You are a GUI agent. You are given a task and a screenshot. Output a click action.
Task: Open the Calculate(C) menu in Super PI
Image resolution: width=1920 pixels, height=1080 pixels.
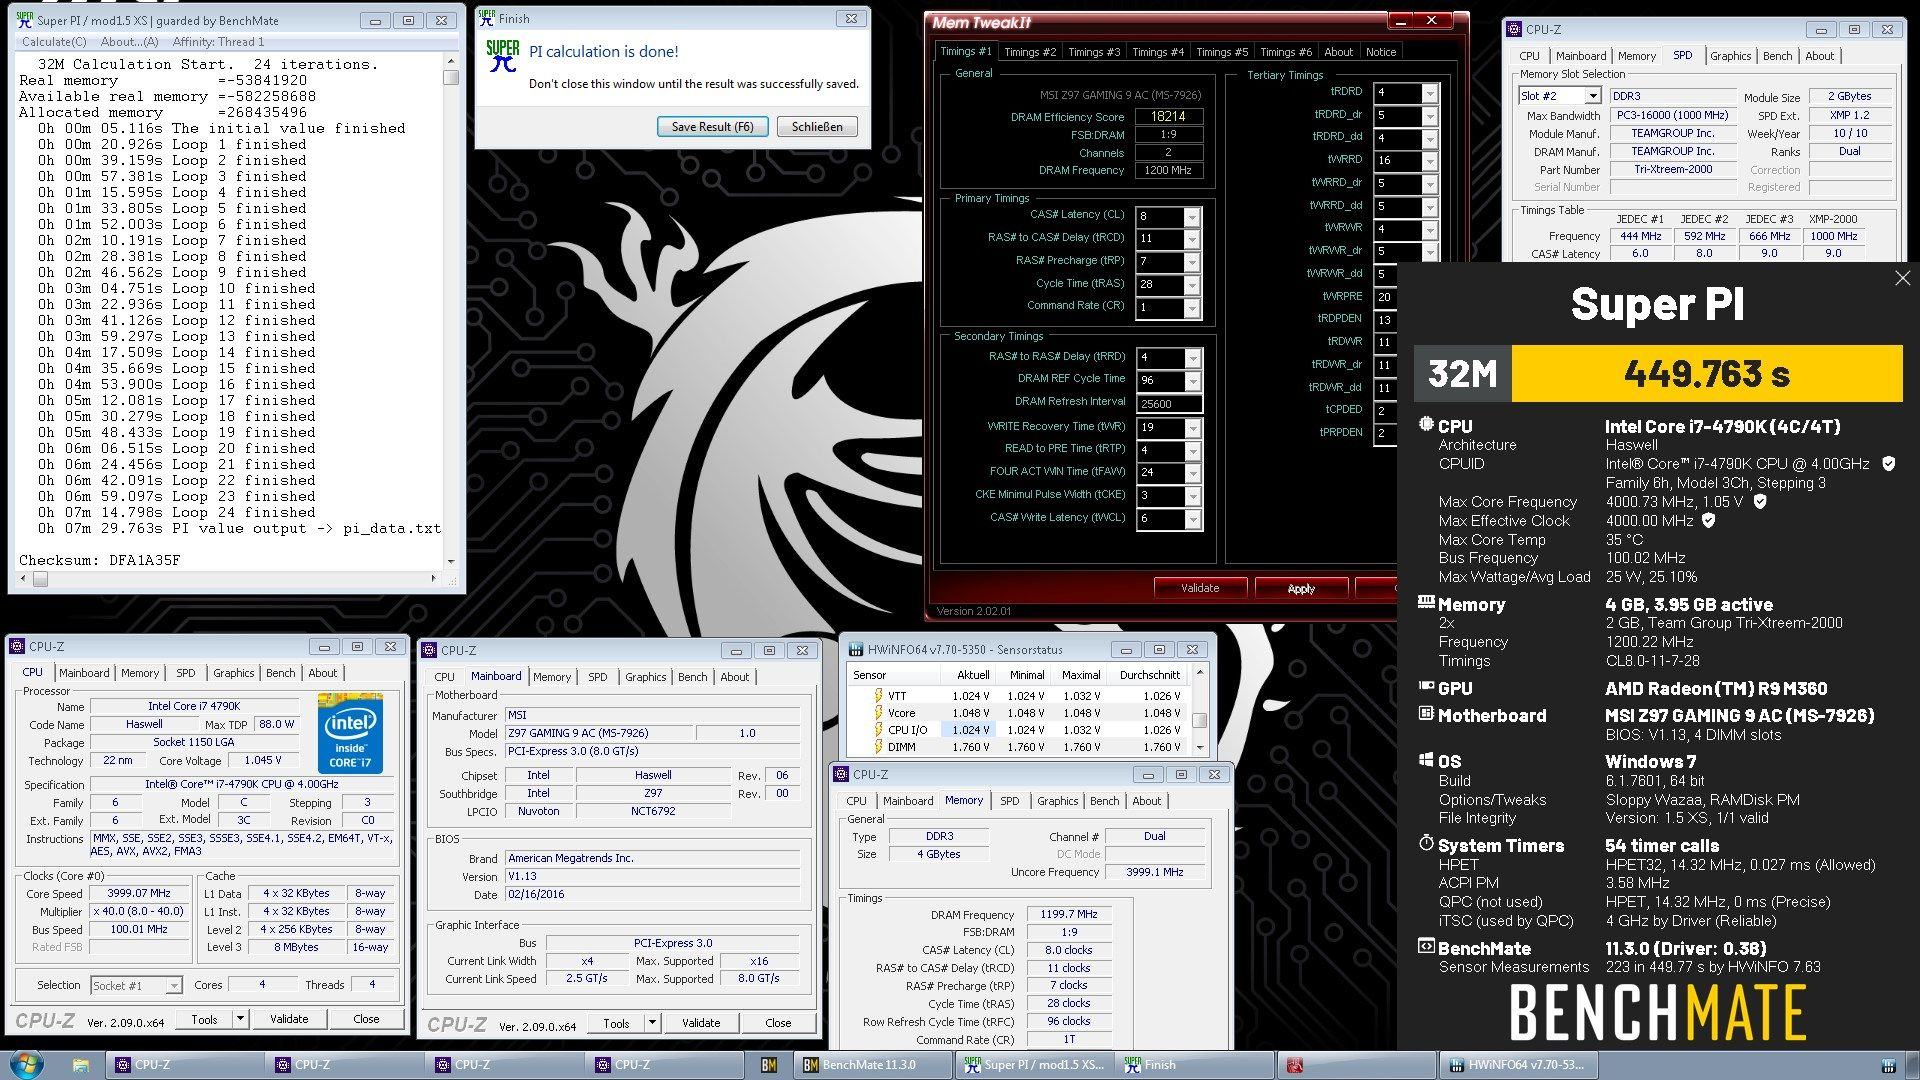(54, 42)
